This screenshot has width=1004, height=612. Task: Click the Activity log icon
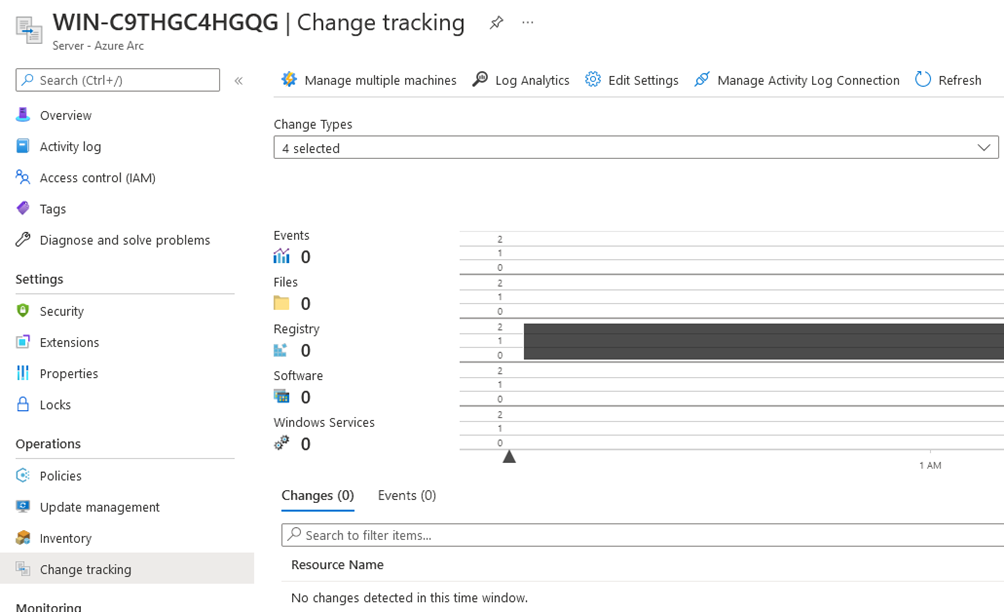click(x=23, y=146)
